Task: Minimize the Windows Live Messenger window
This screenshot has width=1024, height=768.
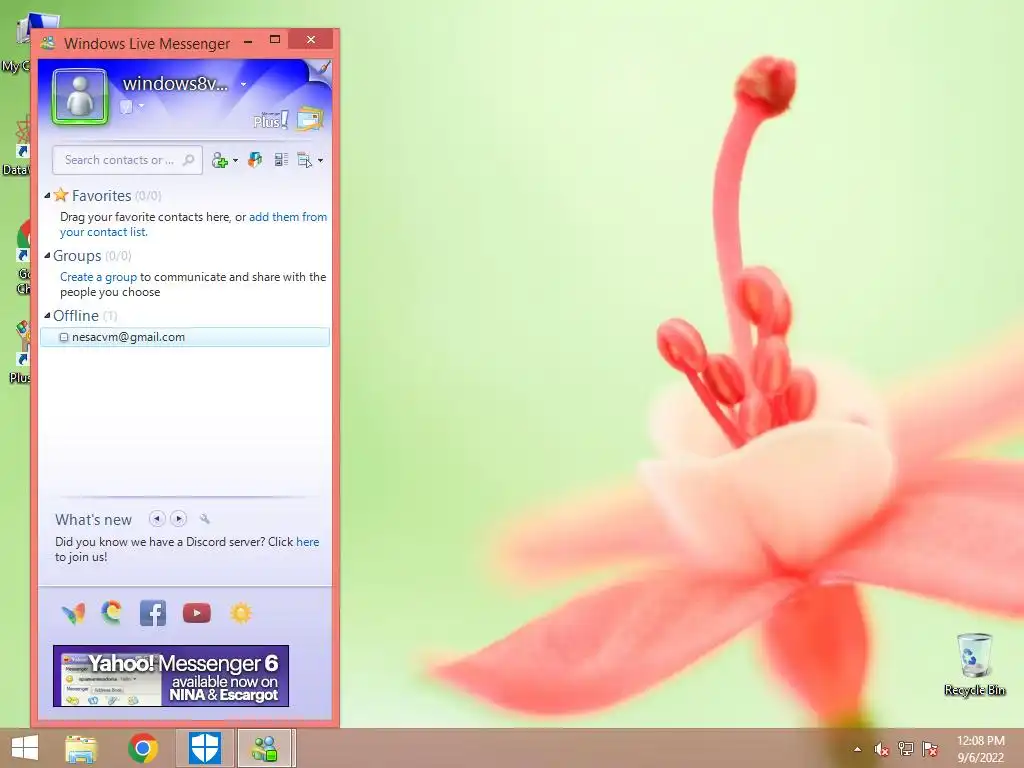Action: 248,41
